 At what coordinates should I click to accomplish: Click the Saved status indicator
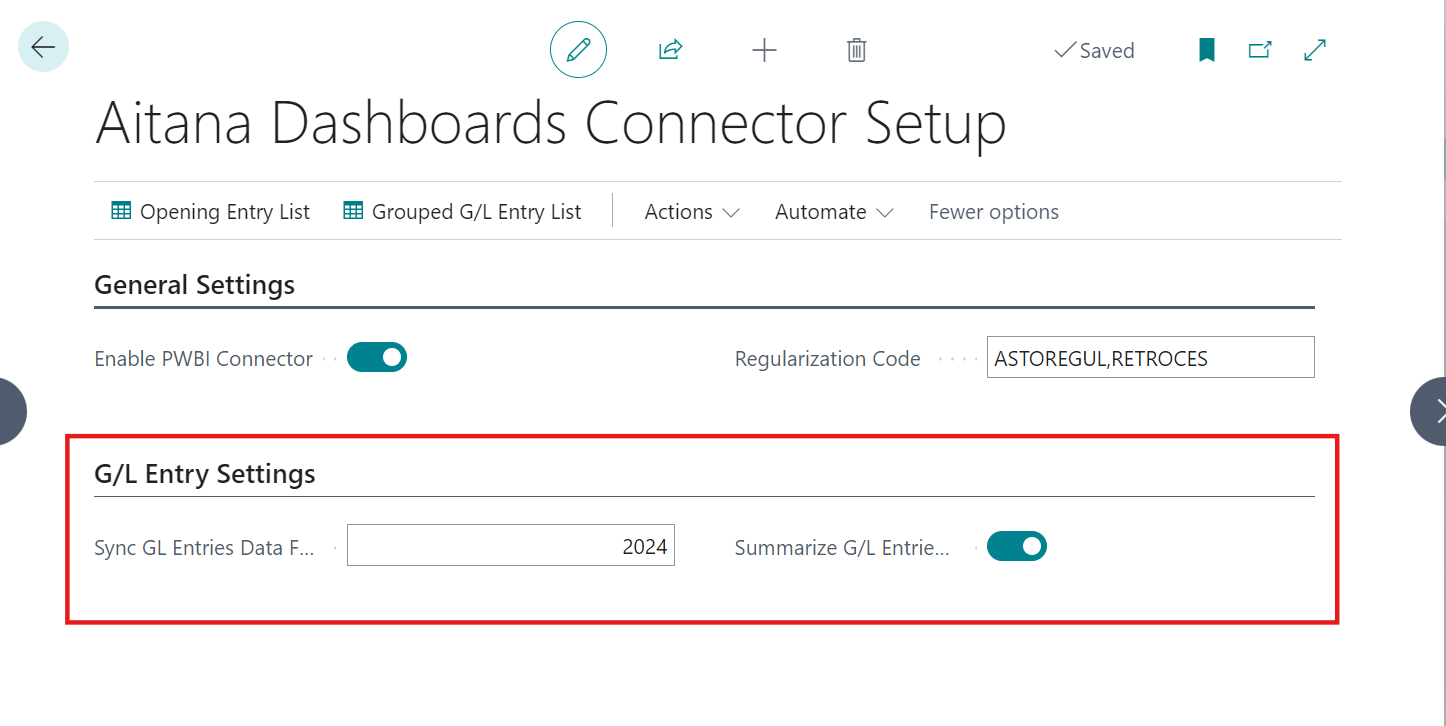[1095, 50]
